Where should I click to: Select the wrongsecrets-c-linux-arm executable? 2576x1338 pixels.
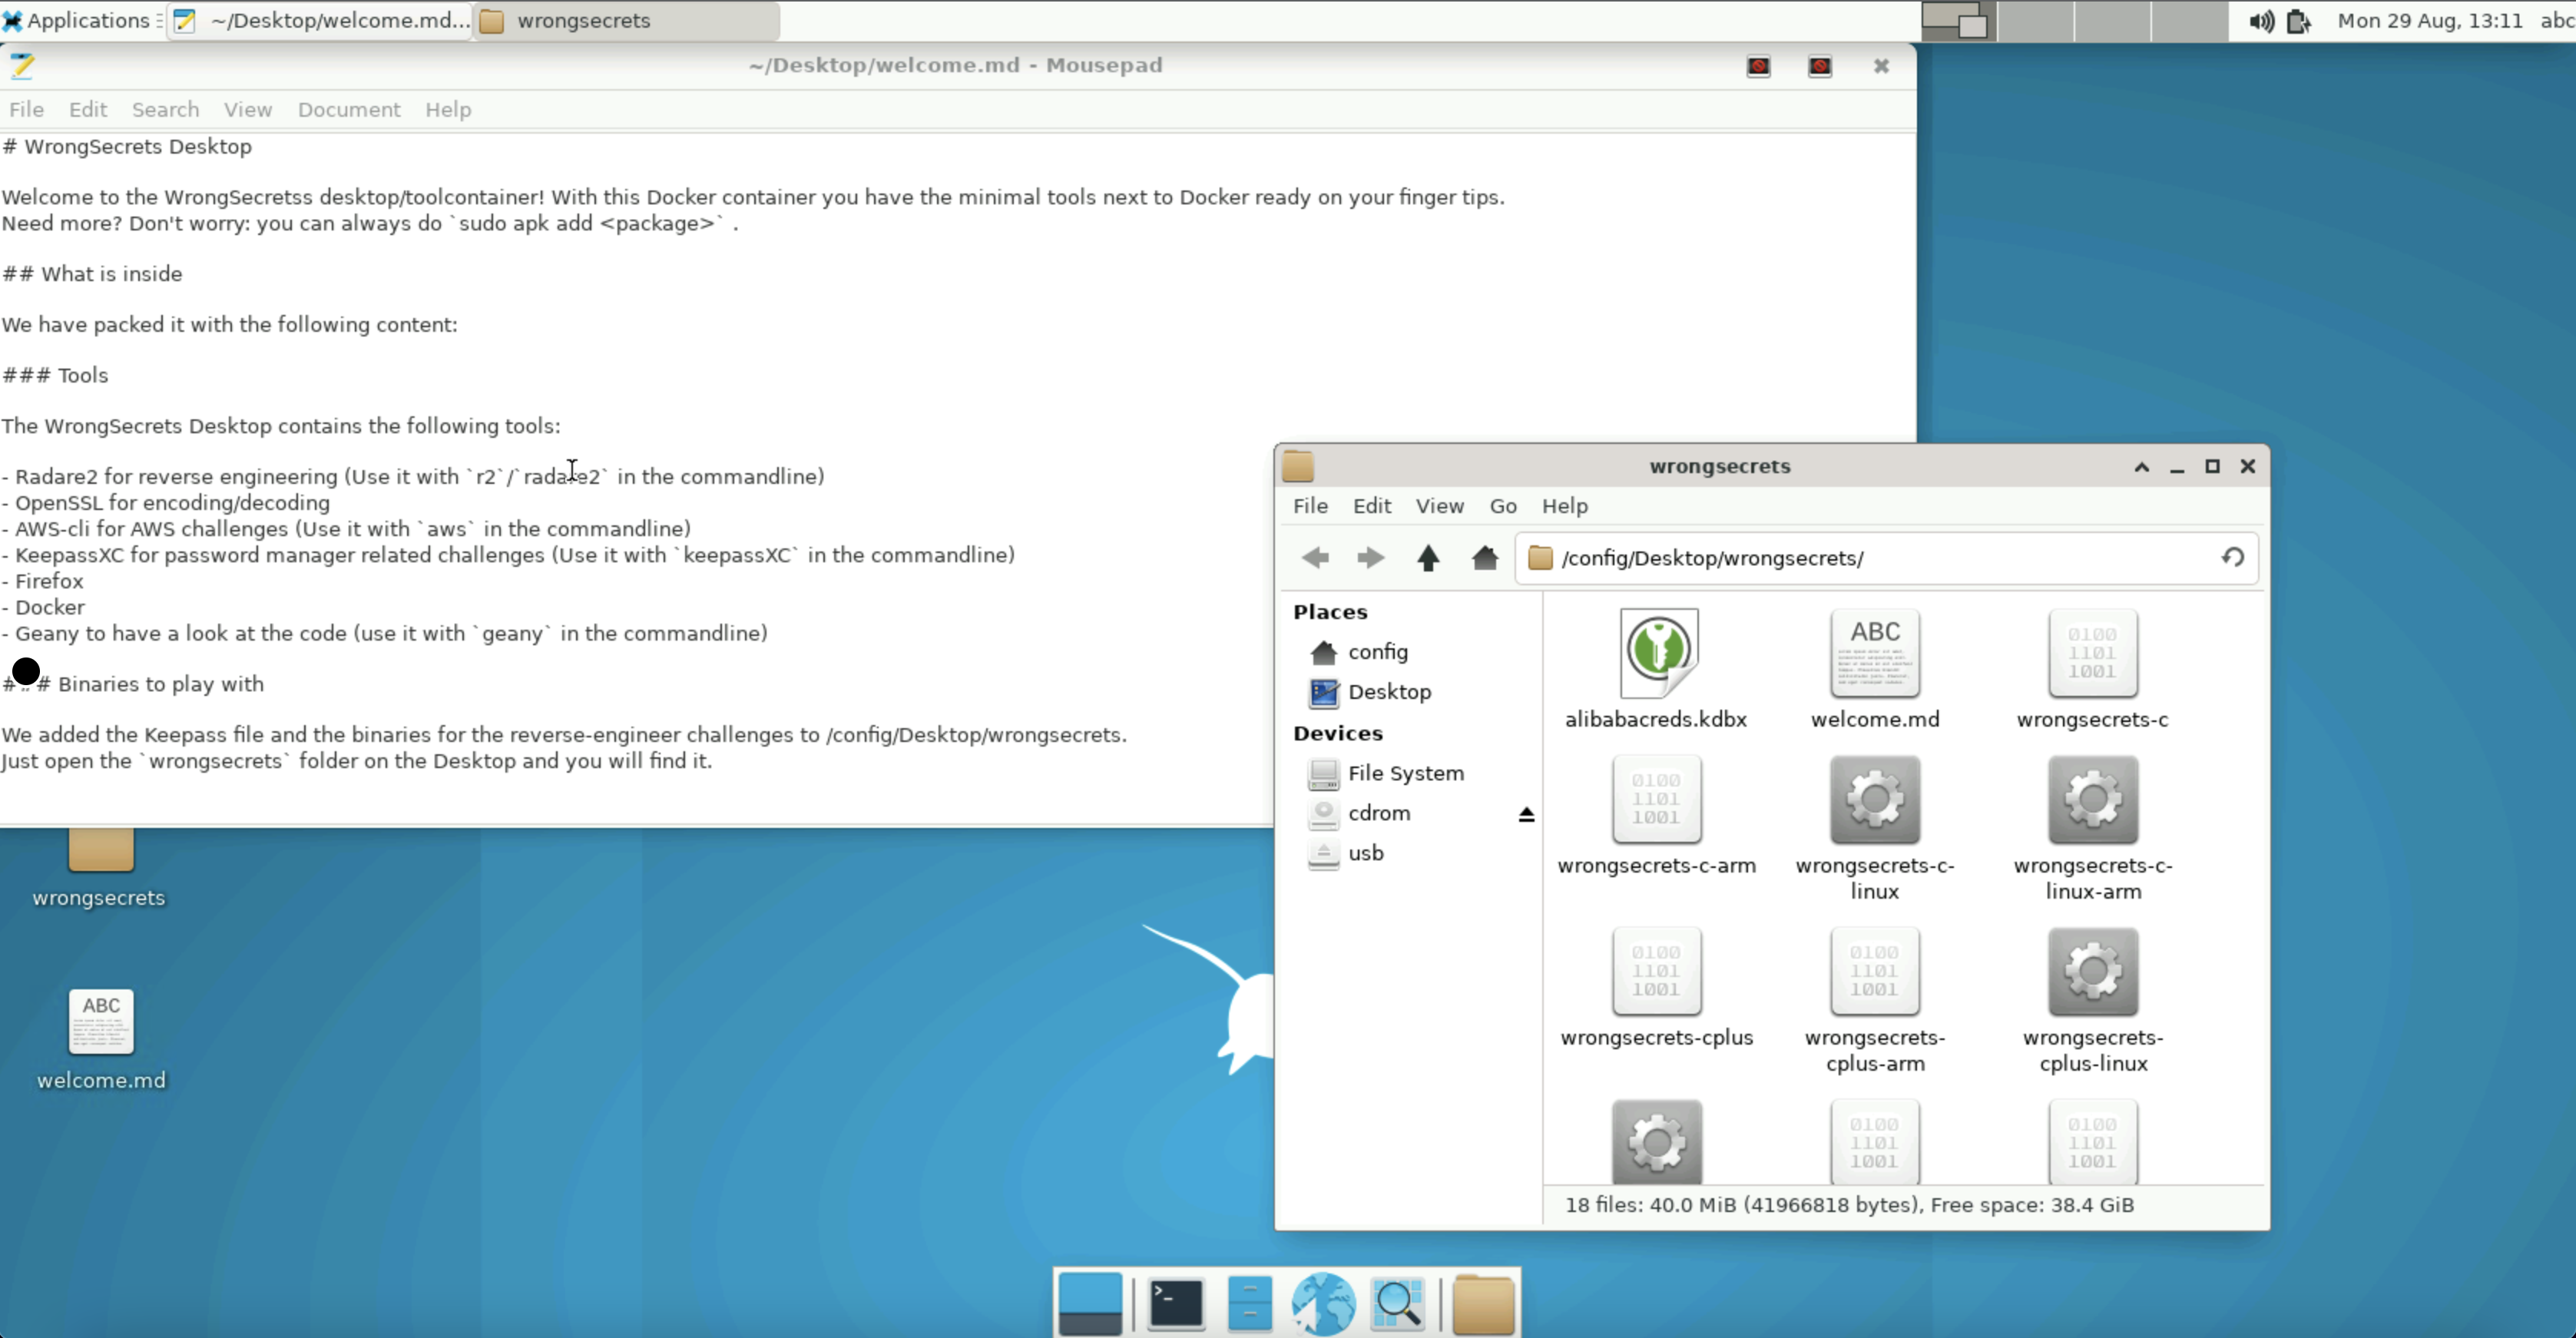point(2092,828)
